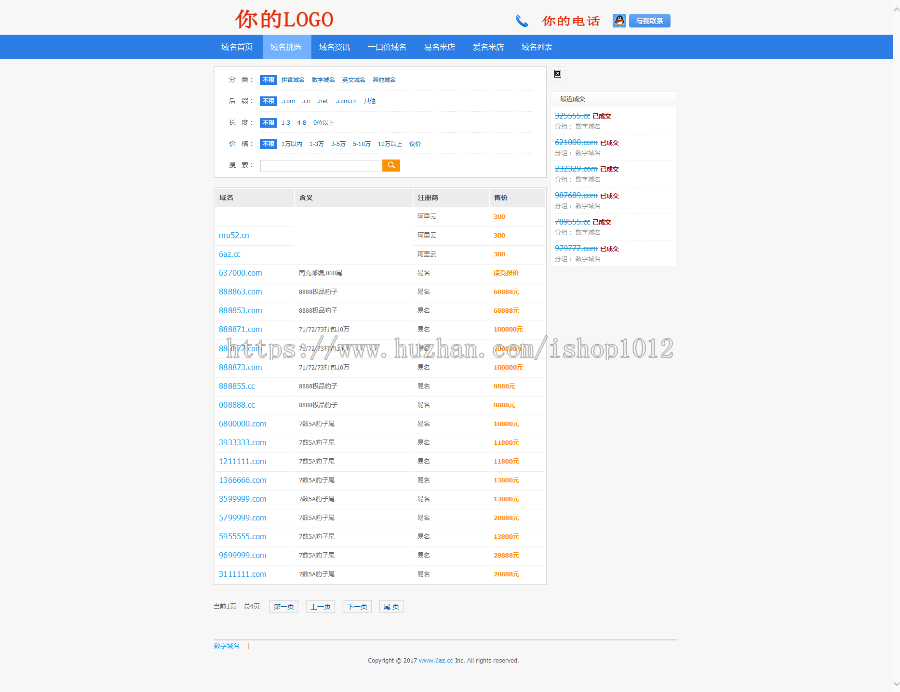Open www.6az.cc link in copyright footer
Screen dimensions: 900x692
436,660
